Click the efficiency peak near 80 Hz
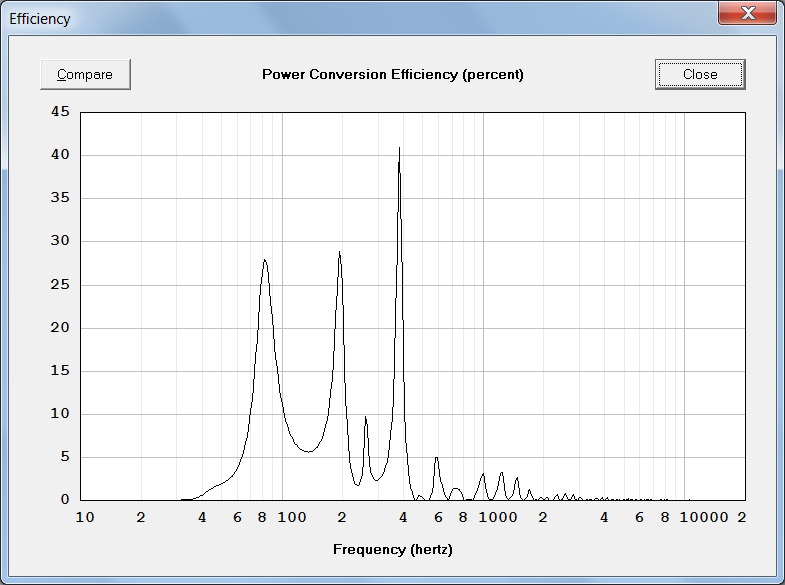Image resolution: width=785 pixels, height=585 pixels. [264, 260]
